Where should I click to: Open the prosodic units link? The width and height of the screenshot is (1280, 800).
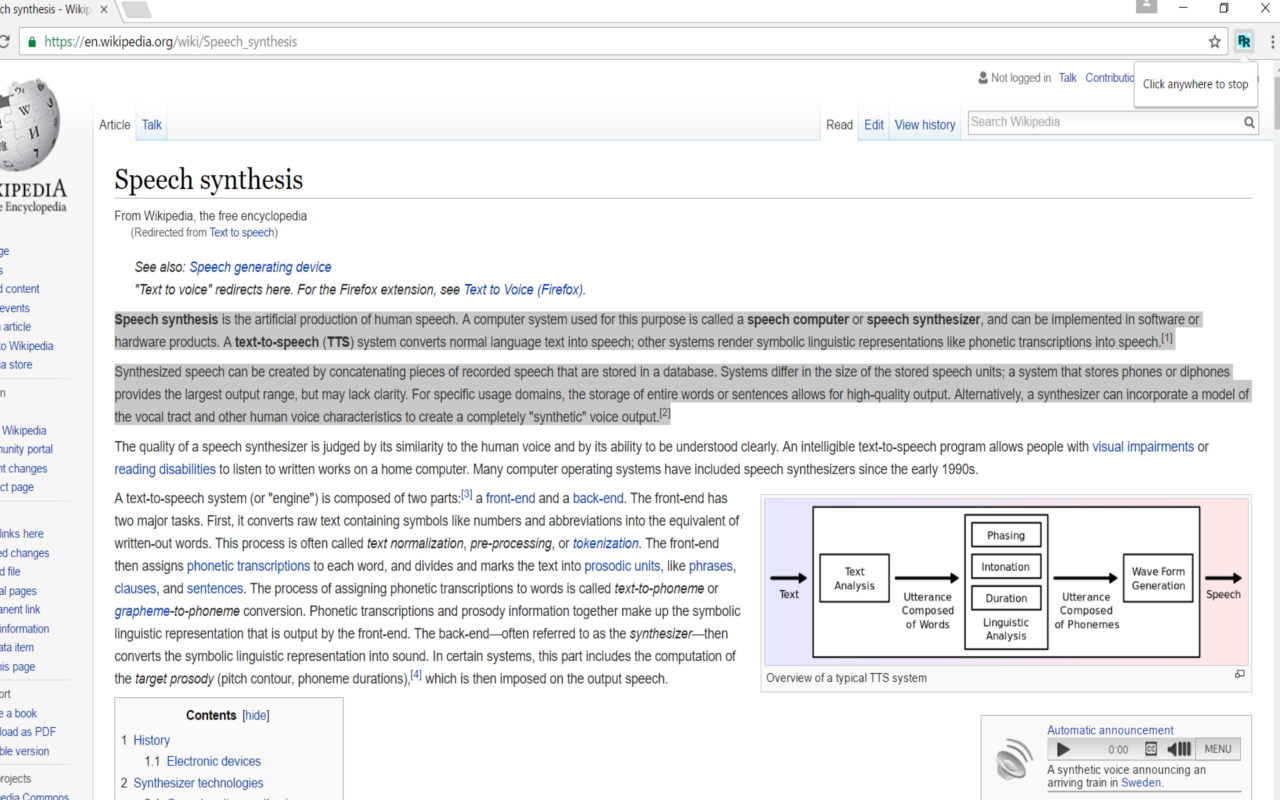pos(622,566)
